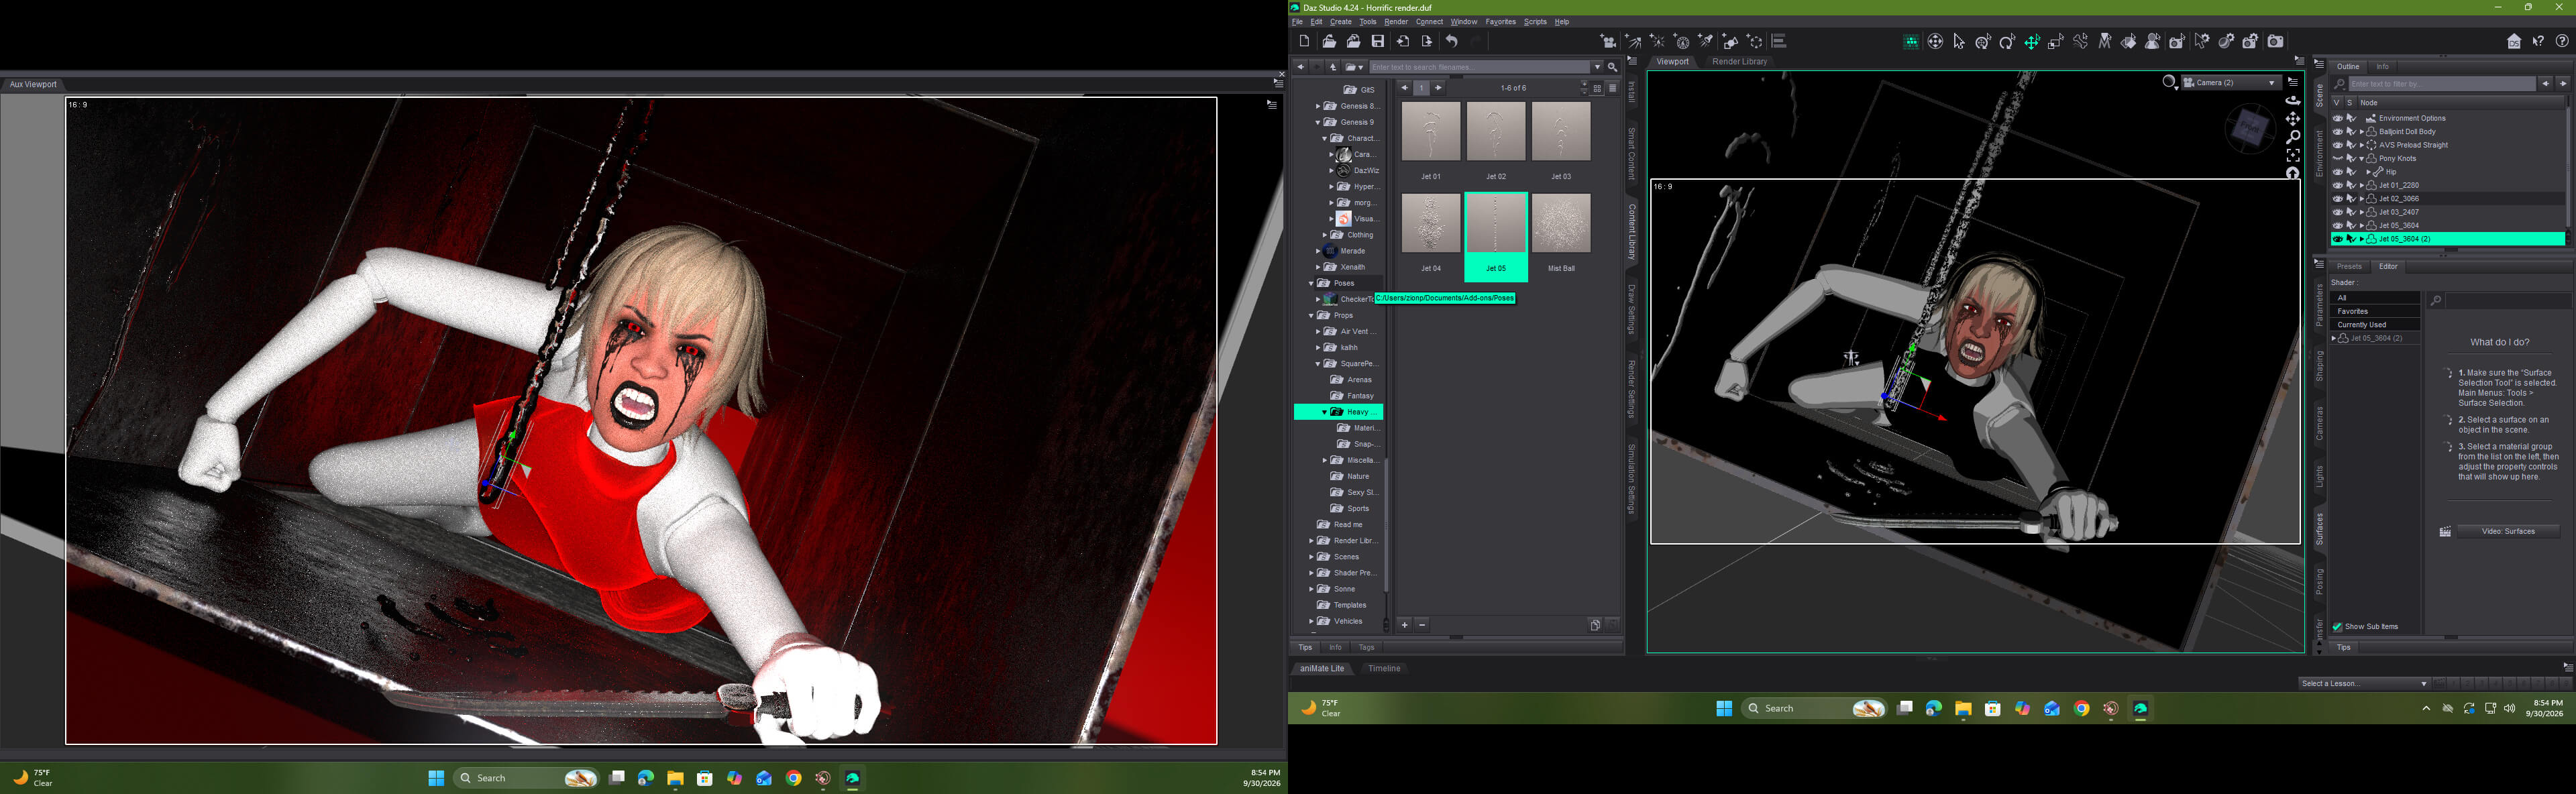
Task: Click the New scene file icon
Action: coord(1304,41)
